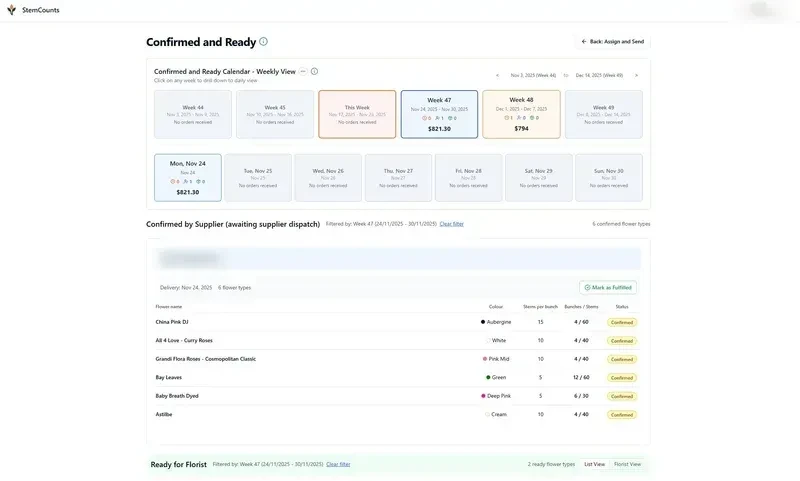Click the Deep Pink colour dot

[x=483, y=396]
